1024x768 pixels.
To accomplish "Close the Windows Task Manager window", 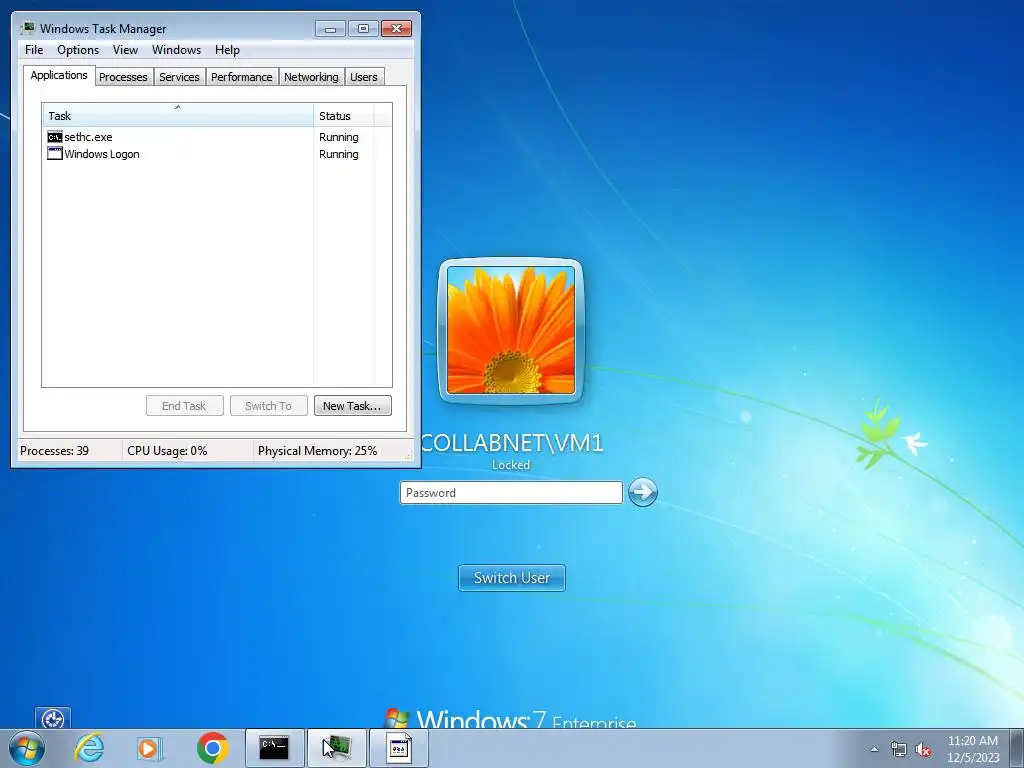I will [396, 29].
